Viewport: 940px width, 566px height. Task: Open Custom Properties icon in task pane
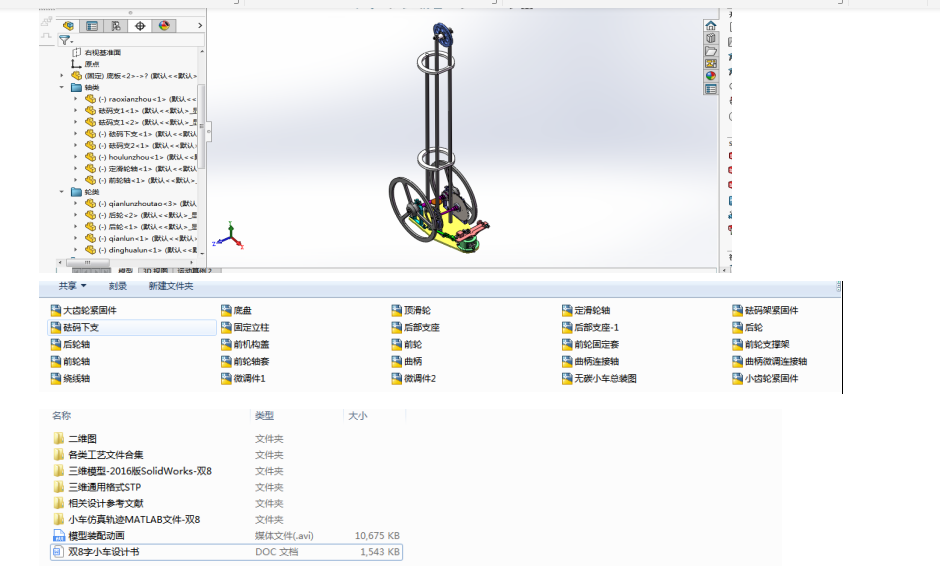(710, 89)
